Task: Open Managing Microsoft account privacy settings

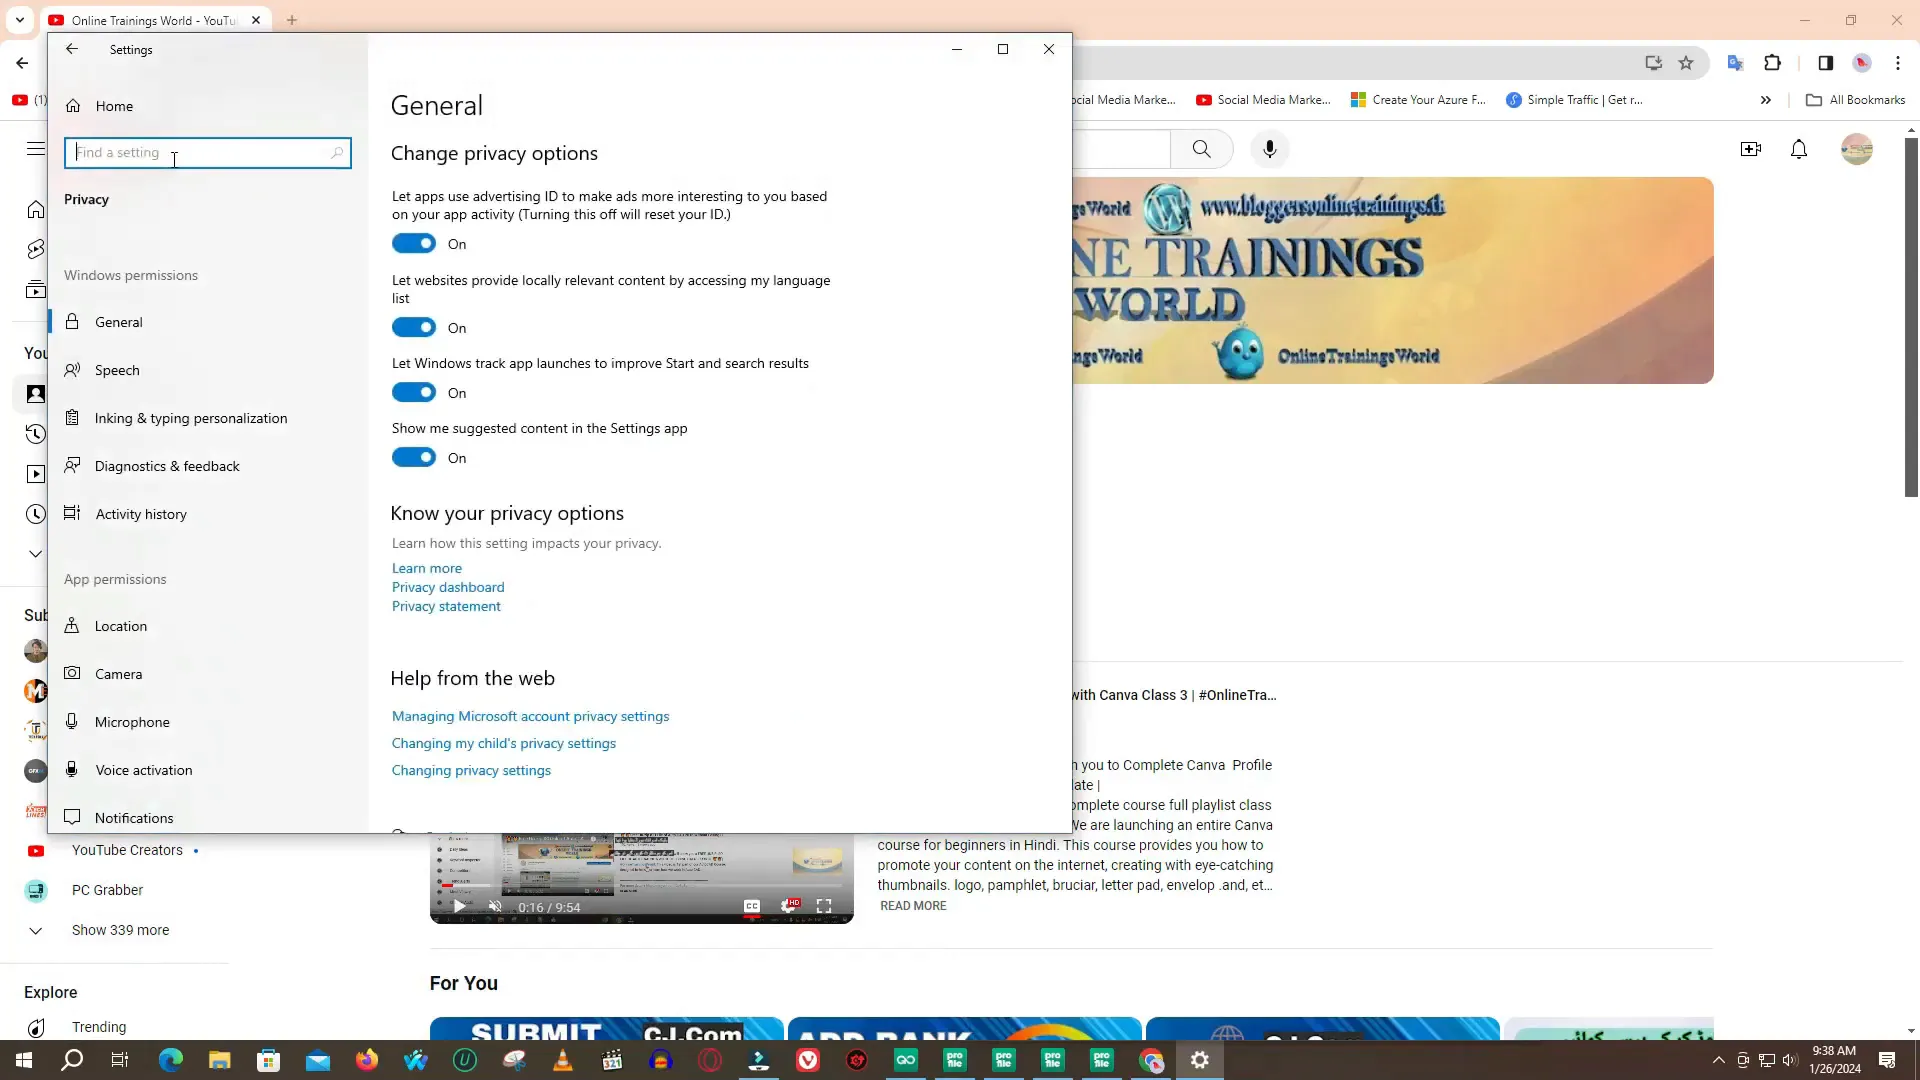Action: (x=530, y=716)
